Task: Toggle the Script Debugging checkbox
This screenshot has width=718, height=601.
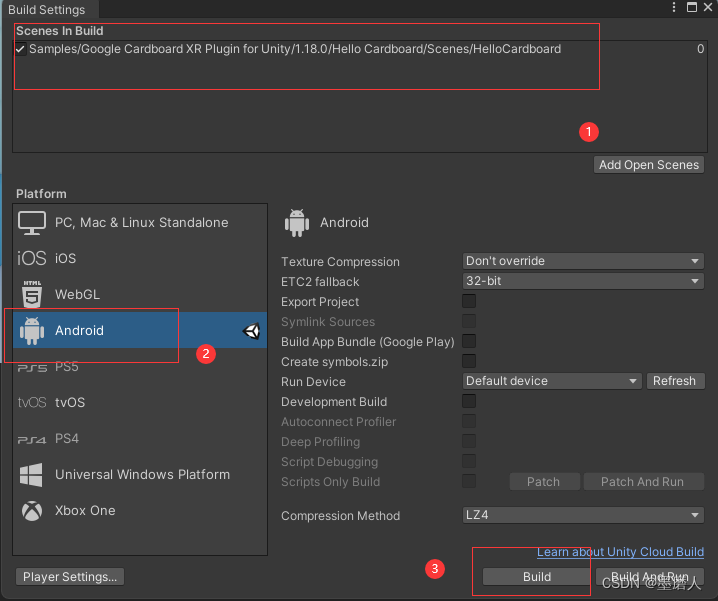Action: [x=469, y=461]
